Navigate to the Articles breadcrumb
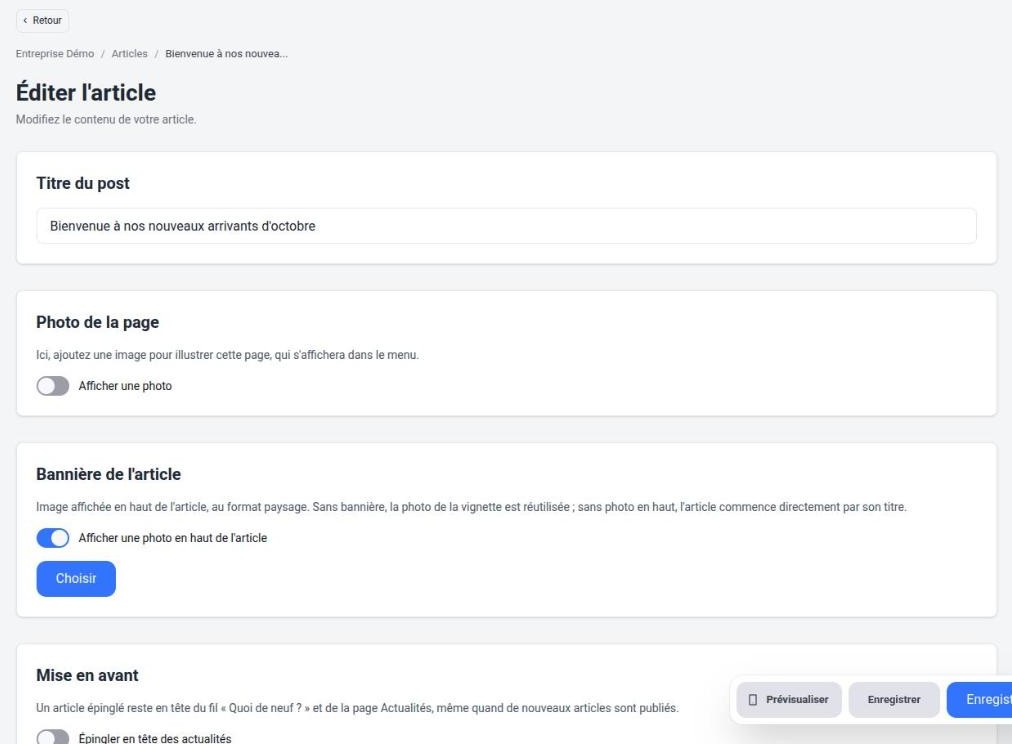 129,54
